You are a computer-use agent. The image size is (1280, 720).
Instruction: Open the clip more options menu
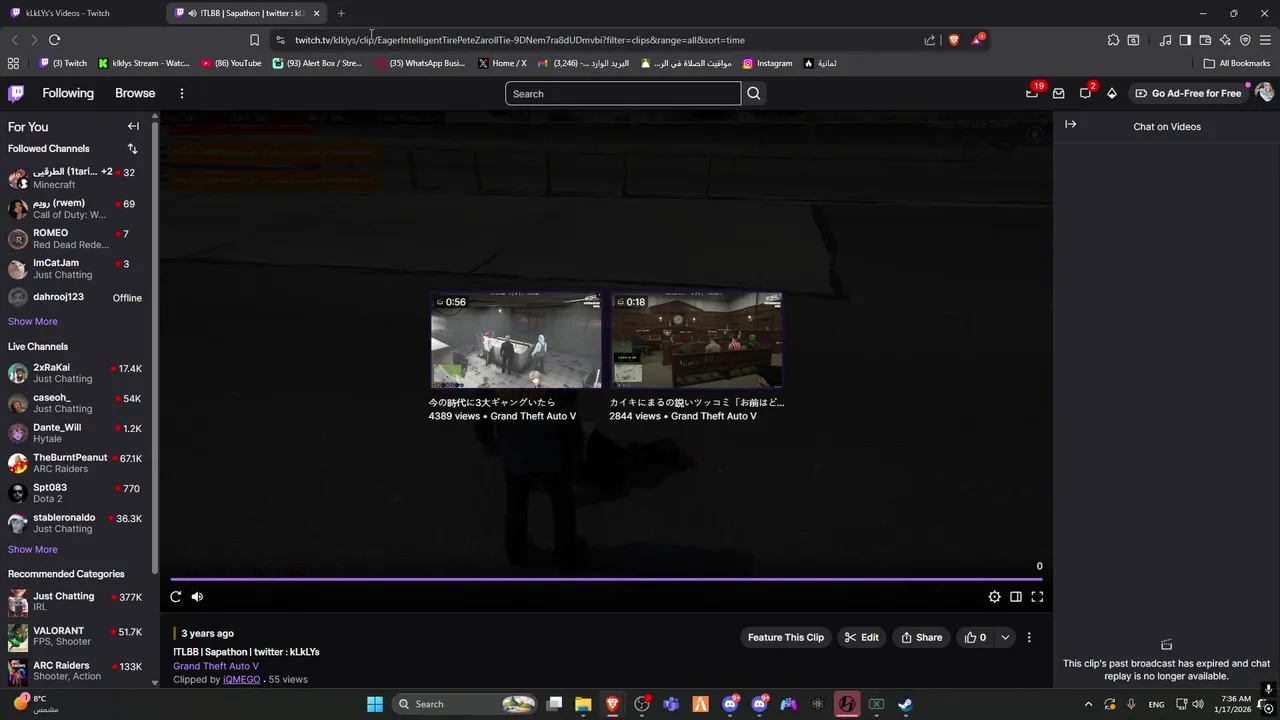click(x=1029, y=637)
